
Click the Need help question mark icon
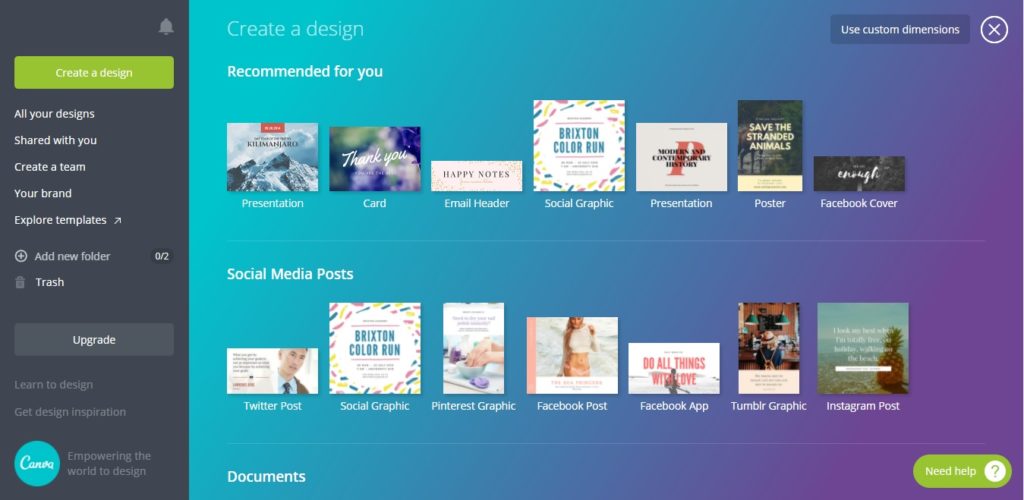coord(994,471)
